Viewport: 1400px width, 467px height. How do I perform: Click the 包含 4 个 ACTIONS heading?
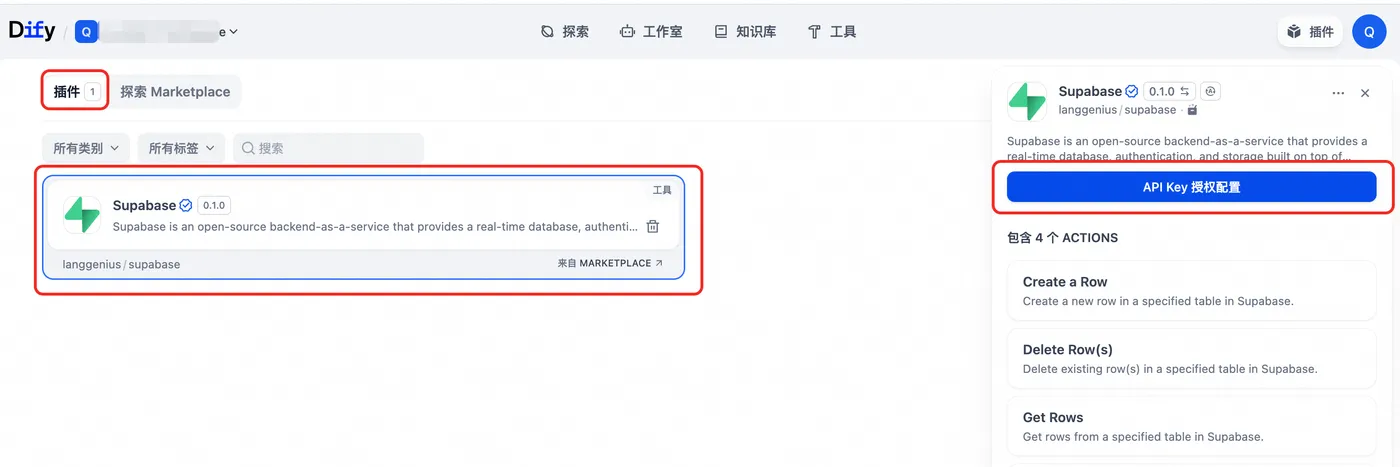pyautogui.click(x=1062, y=238)
